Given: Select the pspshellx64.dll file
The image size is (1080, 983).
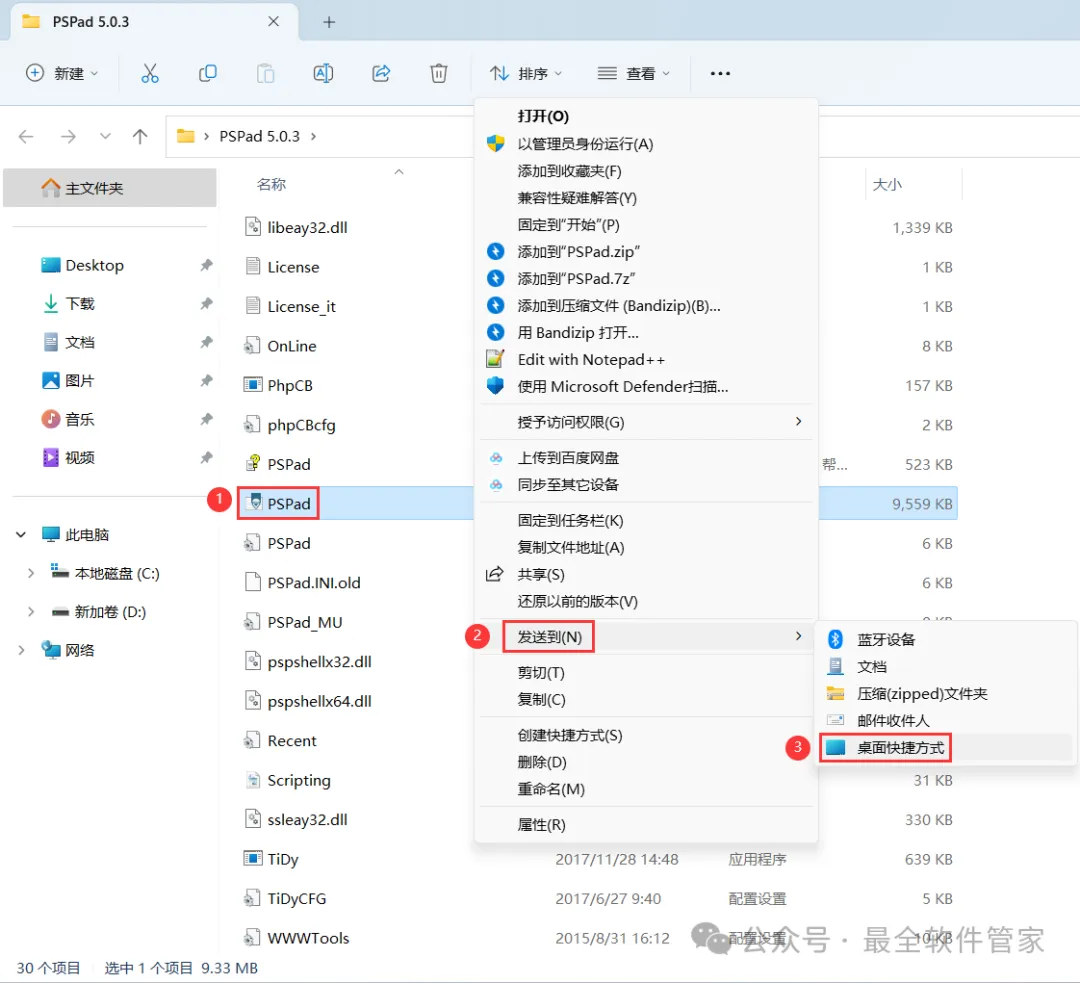Looking at the screenshot, I should (319, 701).
